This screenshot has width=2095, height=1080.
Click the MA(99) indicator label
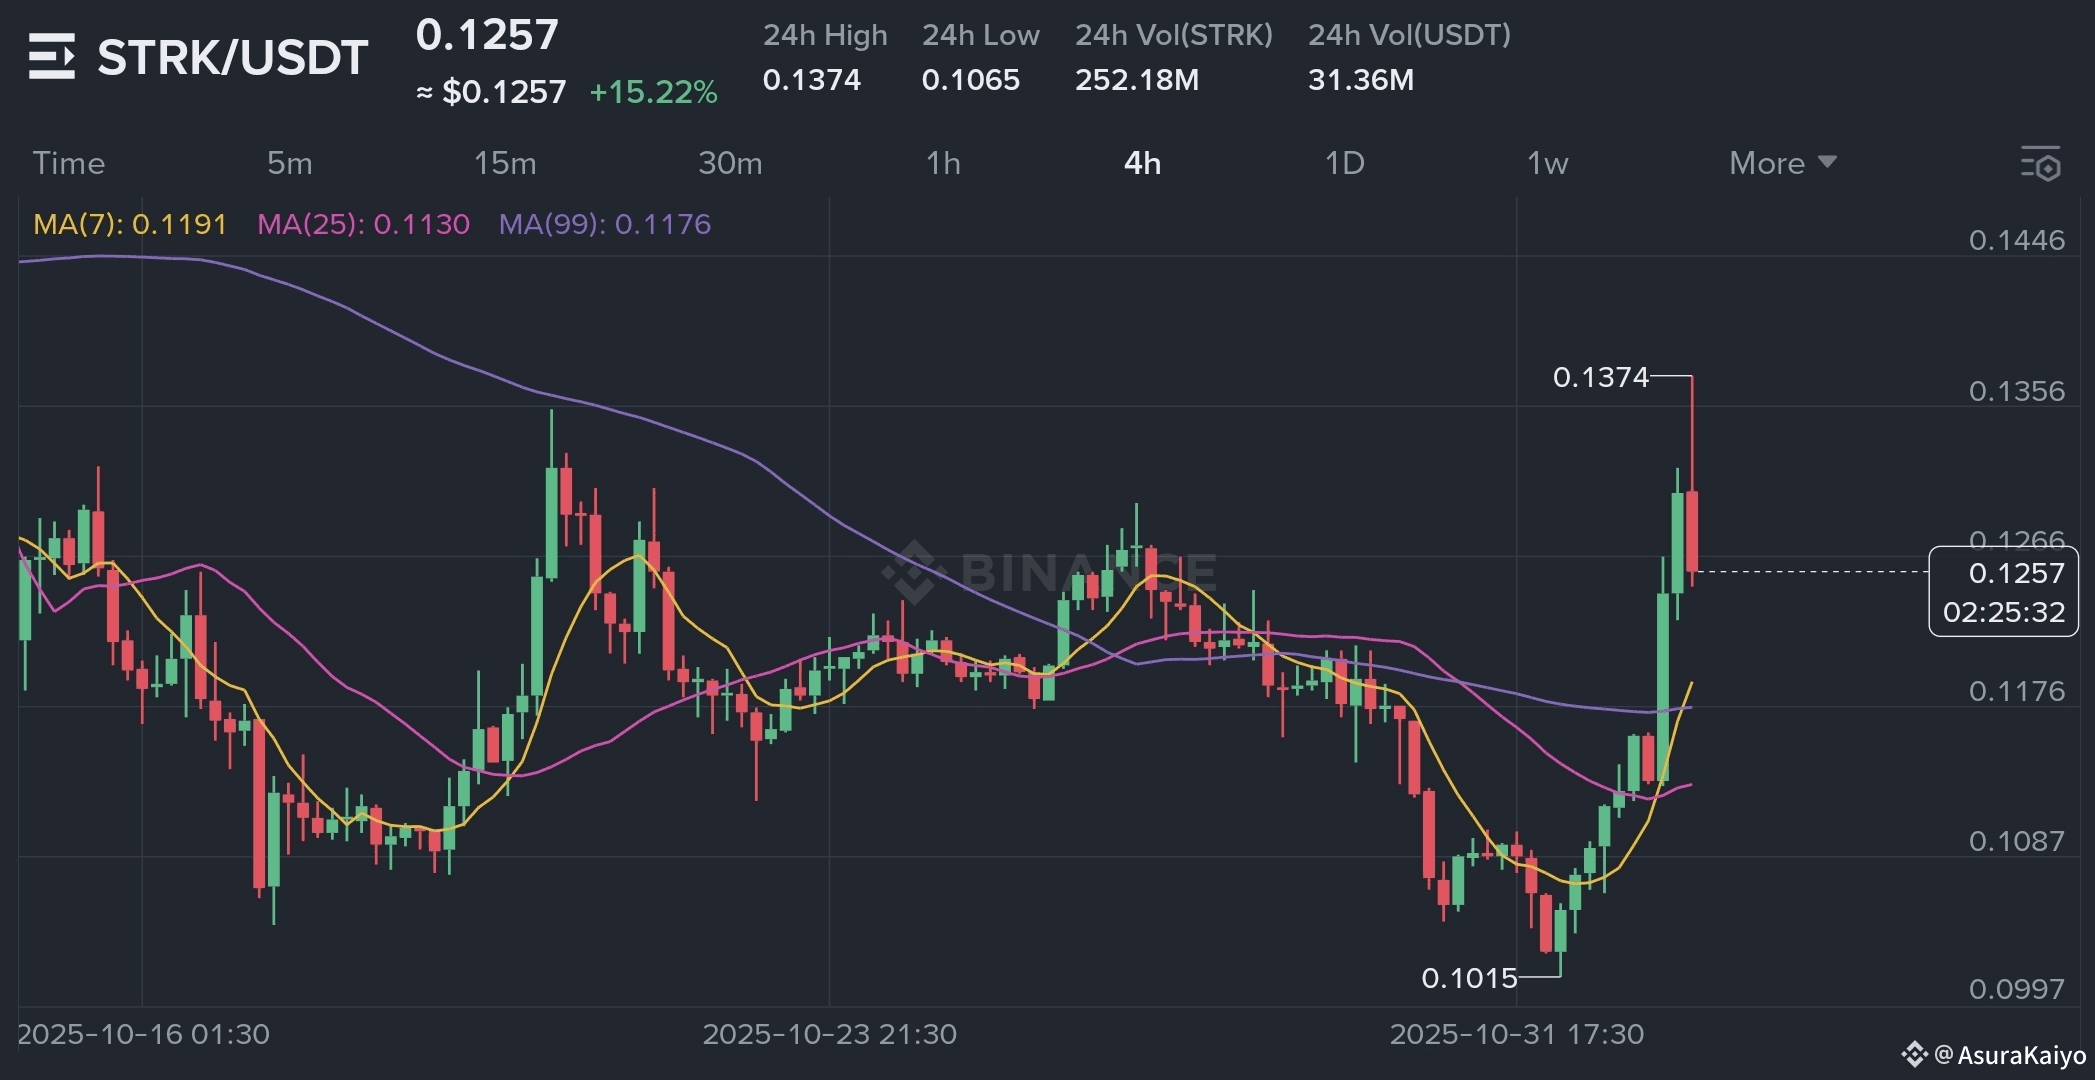(x=604, y=224)
